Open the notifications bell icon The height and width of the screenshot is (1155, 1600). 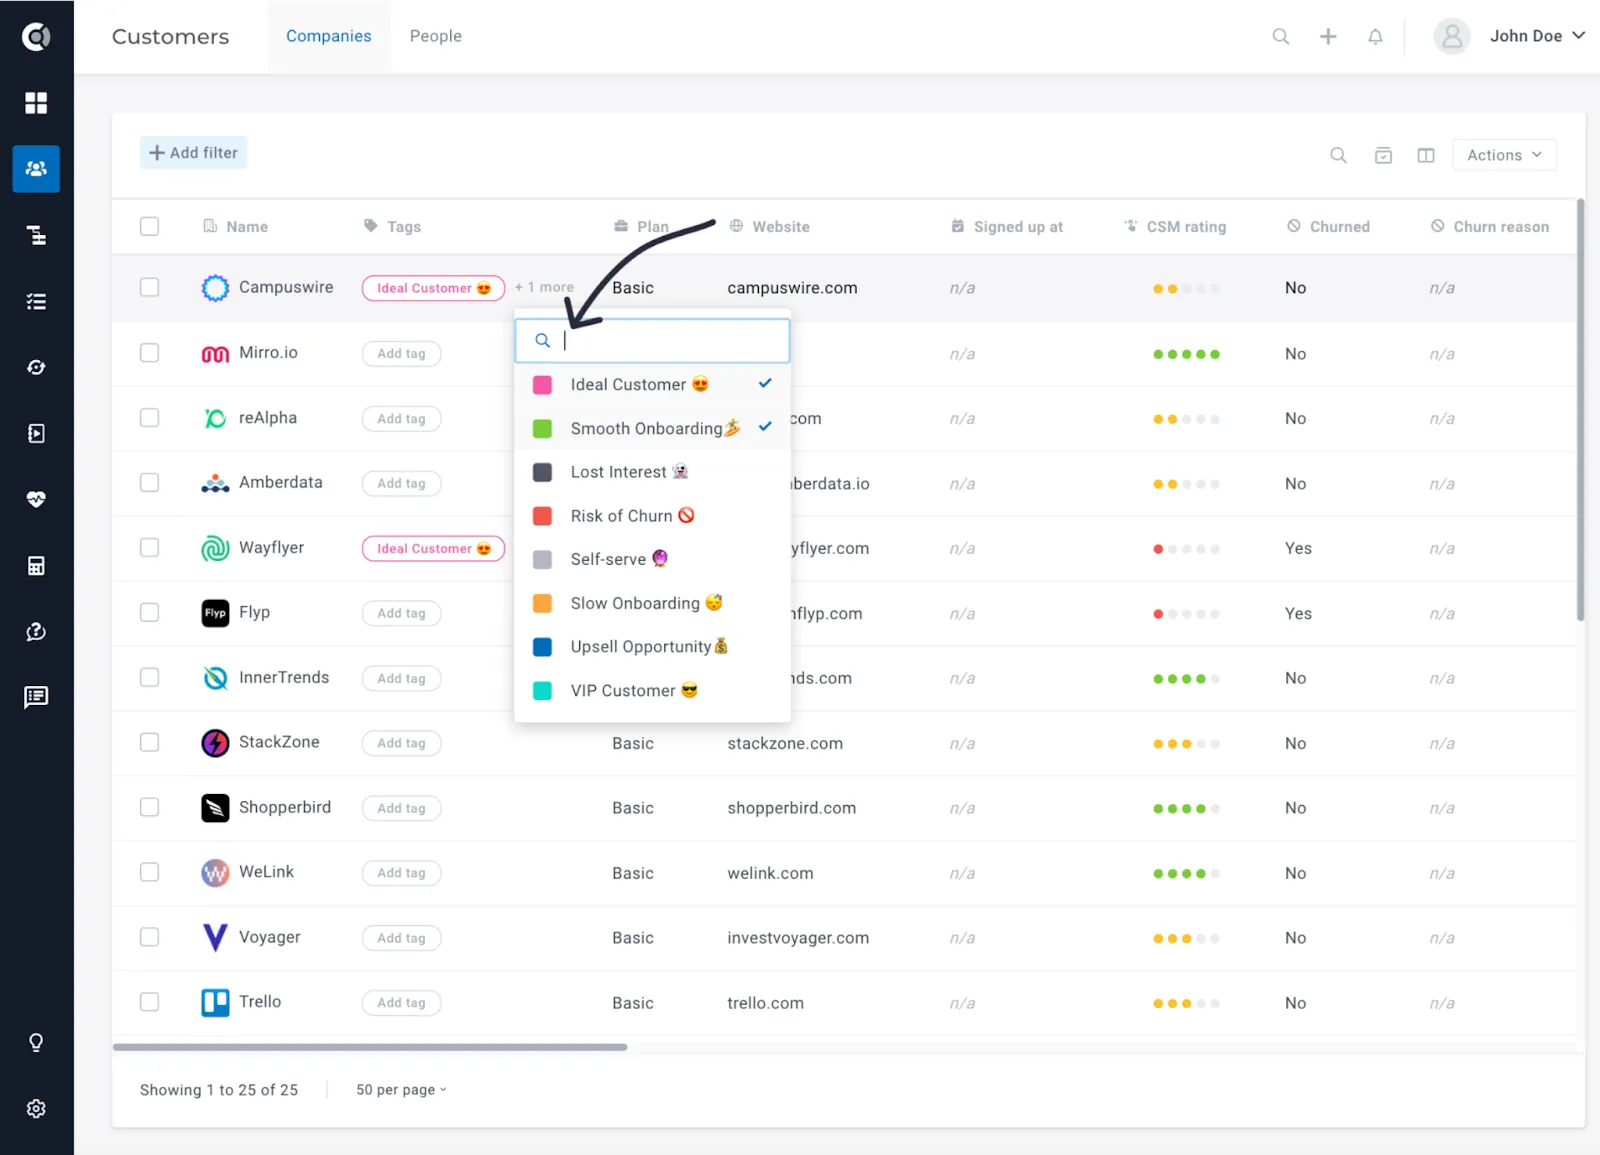[x=1376, y=36]
